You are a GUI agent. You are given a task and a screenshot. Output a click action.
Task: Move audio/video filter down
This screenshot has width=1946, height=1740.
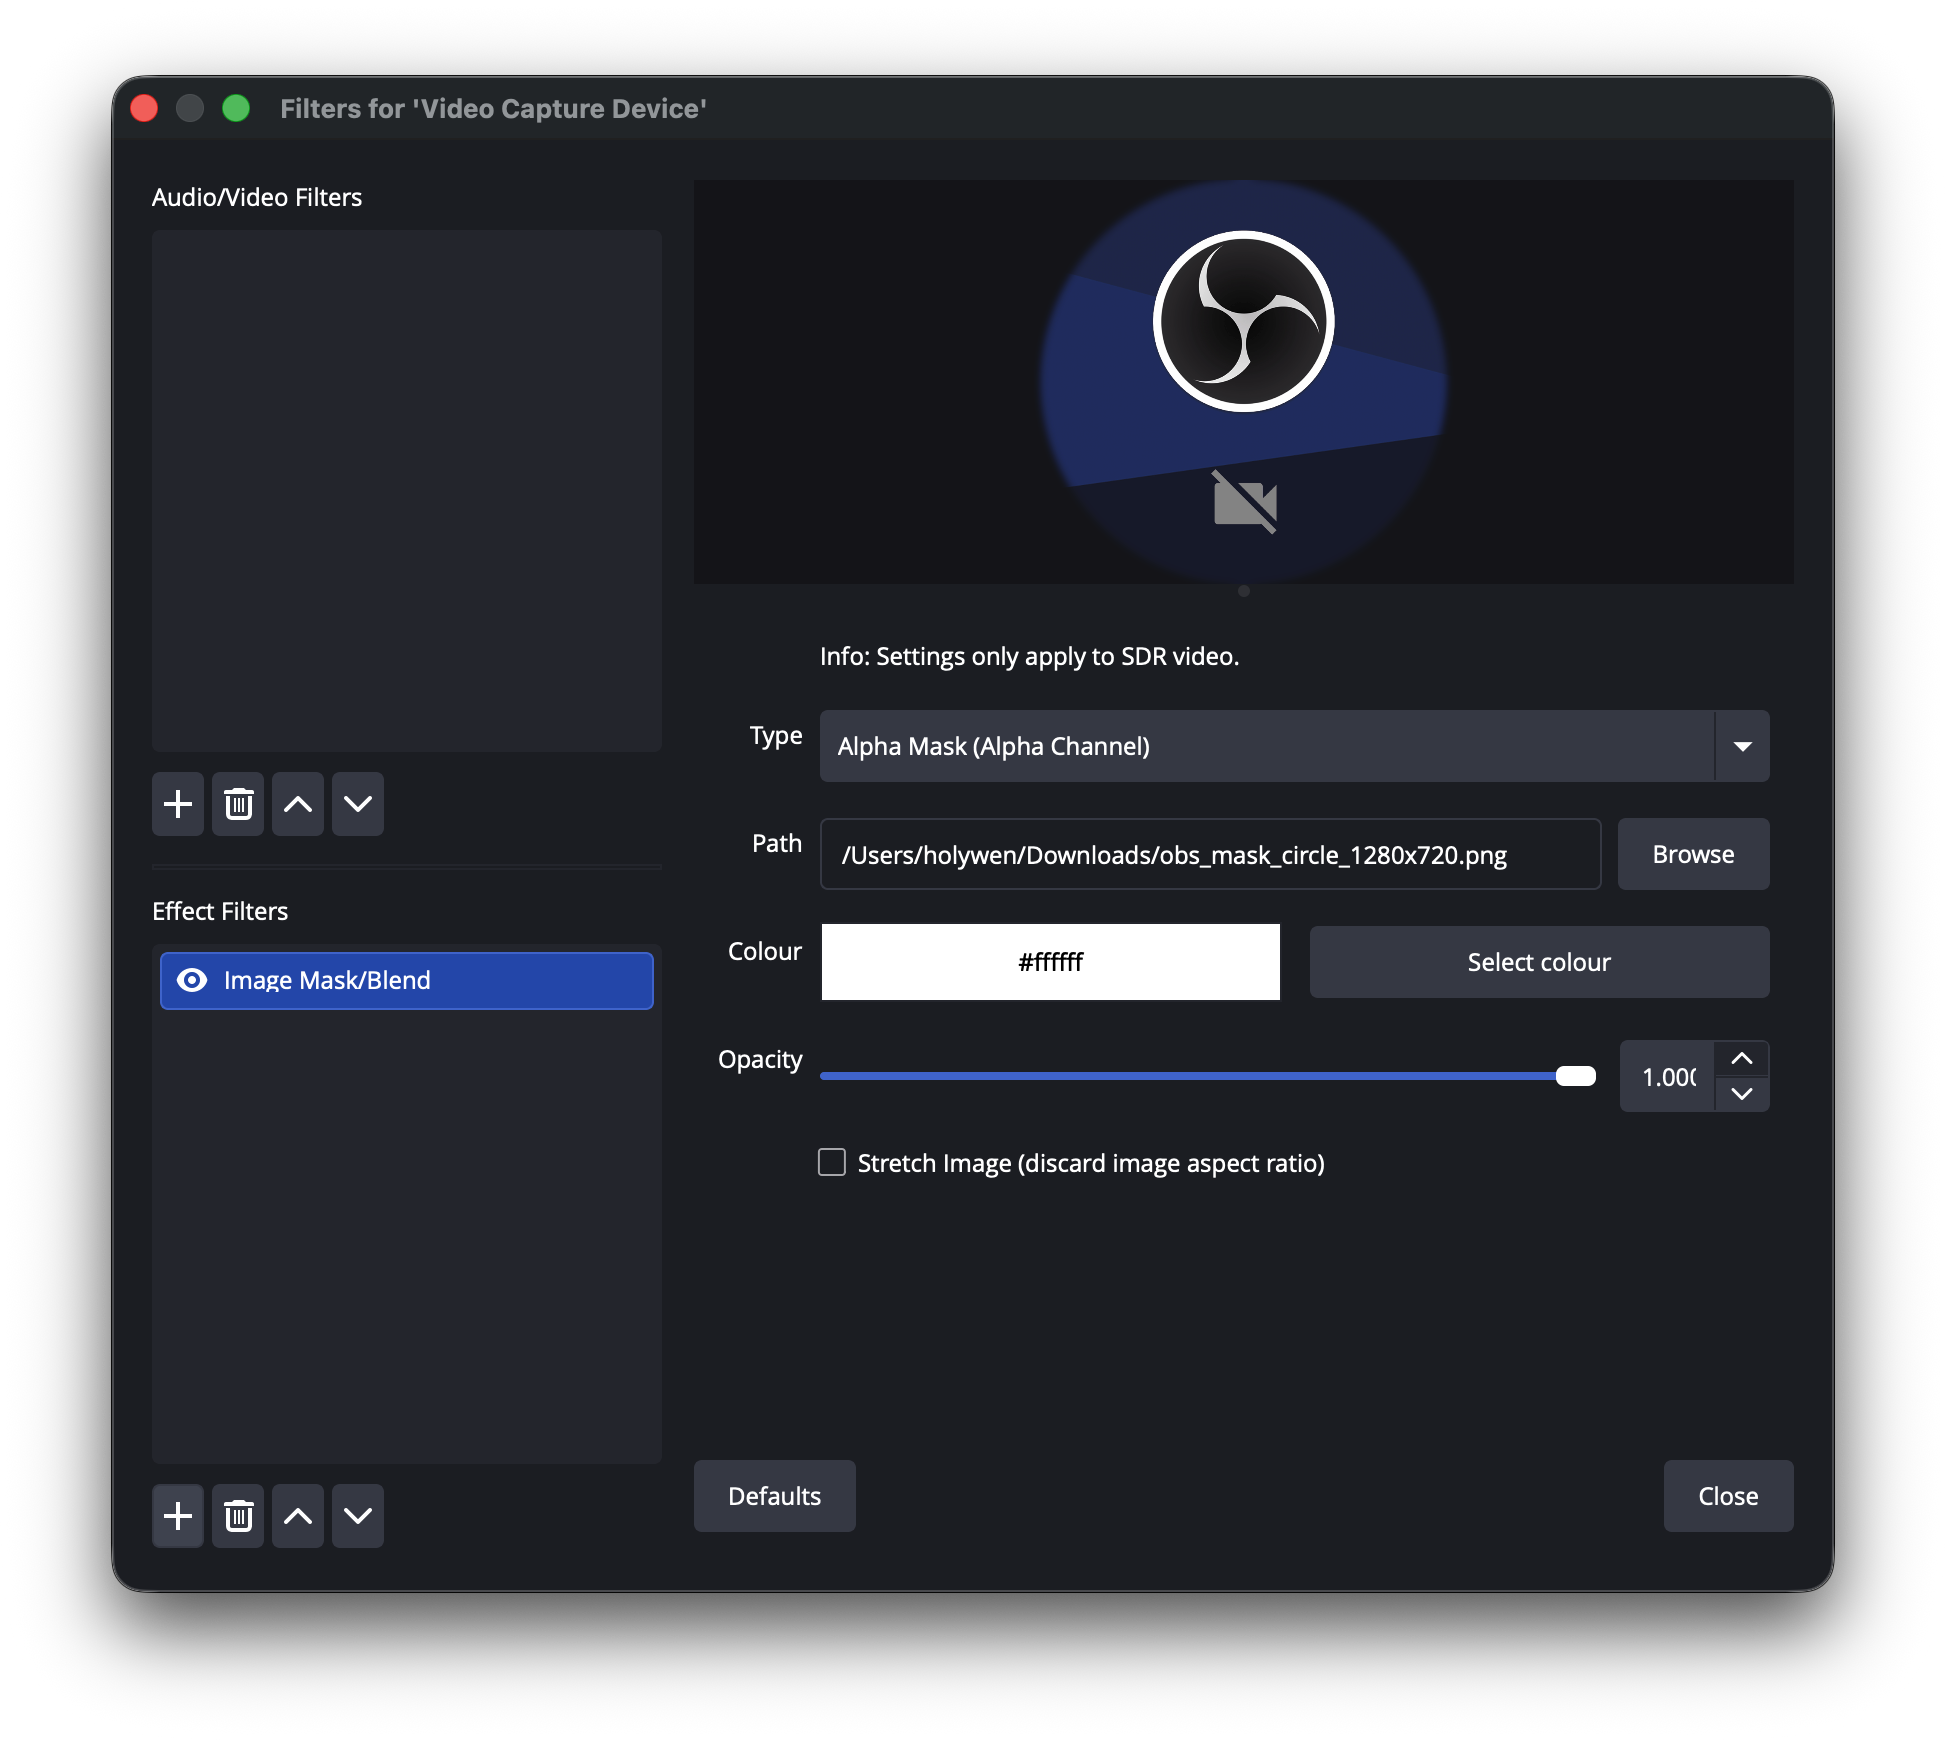[x=358, y=804]
